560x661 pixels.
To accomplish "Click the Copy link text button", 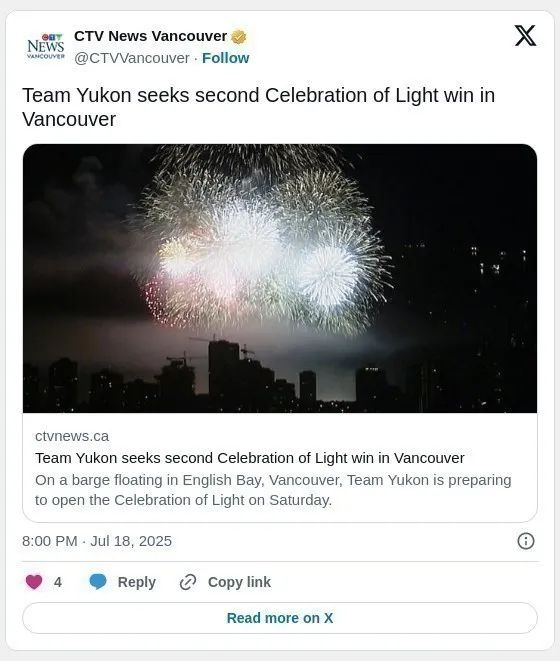I will pos(239,582).
